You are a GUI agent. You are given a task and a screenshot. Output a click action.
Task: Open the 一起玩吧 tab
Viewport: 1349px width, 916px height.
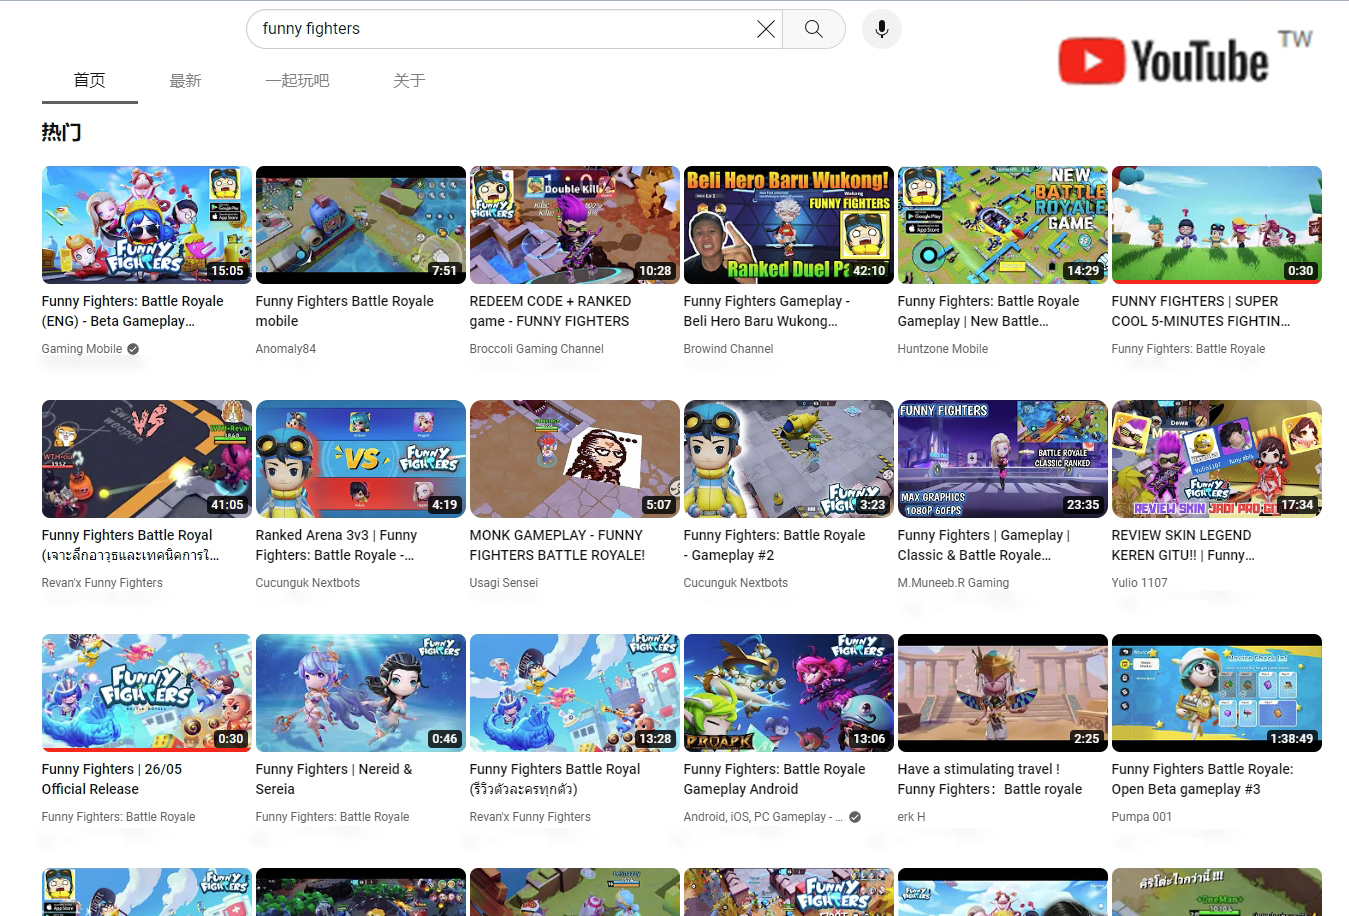point(297,81)
